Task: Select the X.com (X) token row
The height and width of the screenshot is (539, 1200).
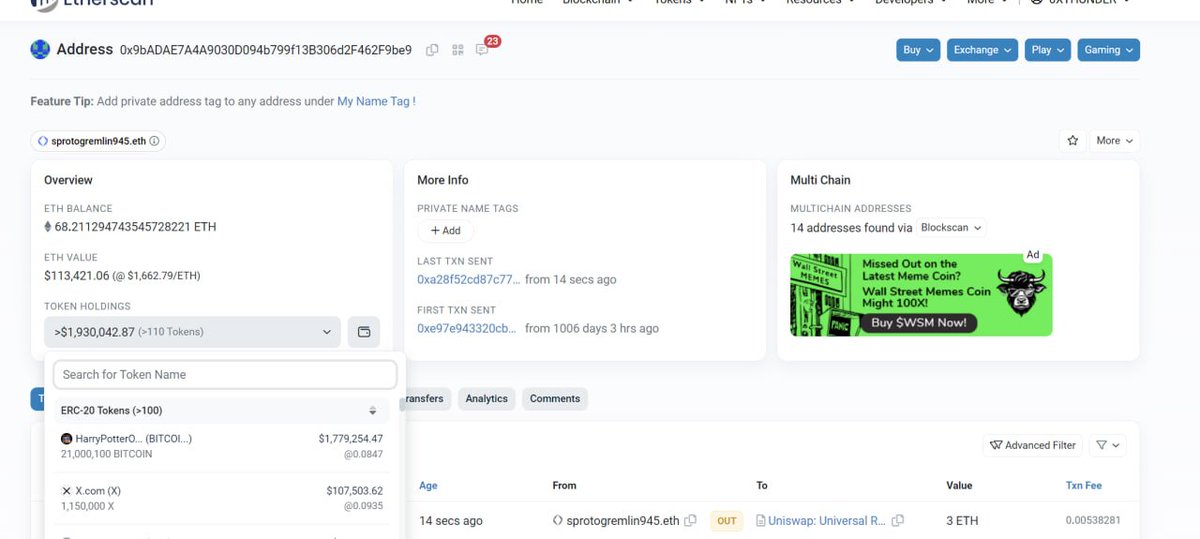Action: click(222, 498)
